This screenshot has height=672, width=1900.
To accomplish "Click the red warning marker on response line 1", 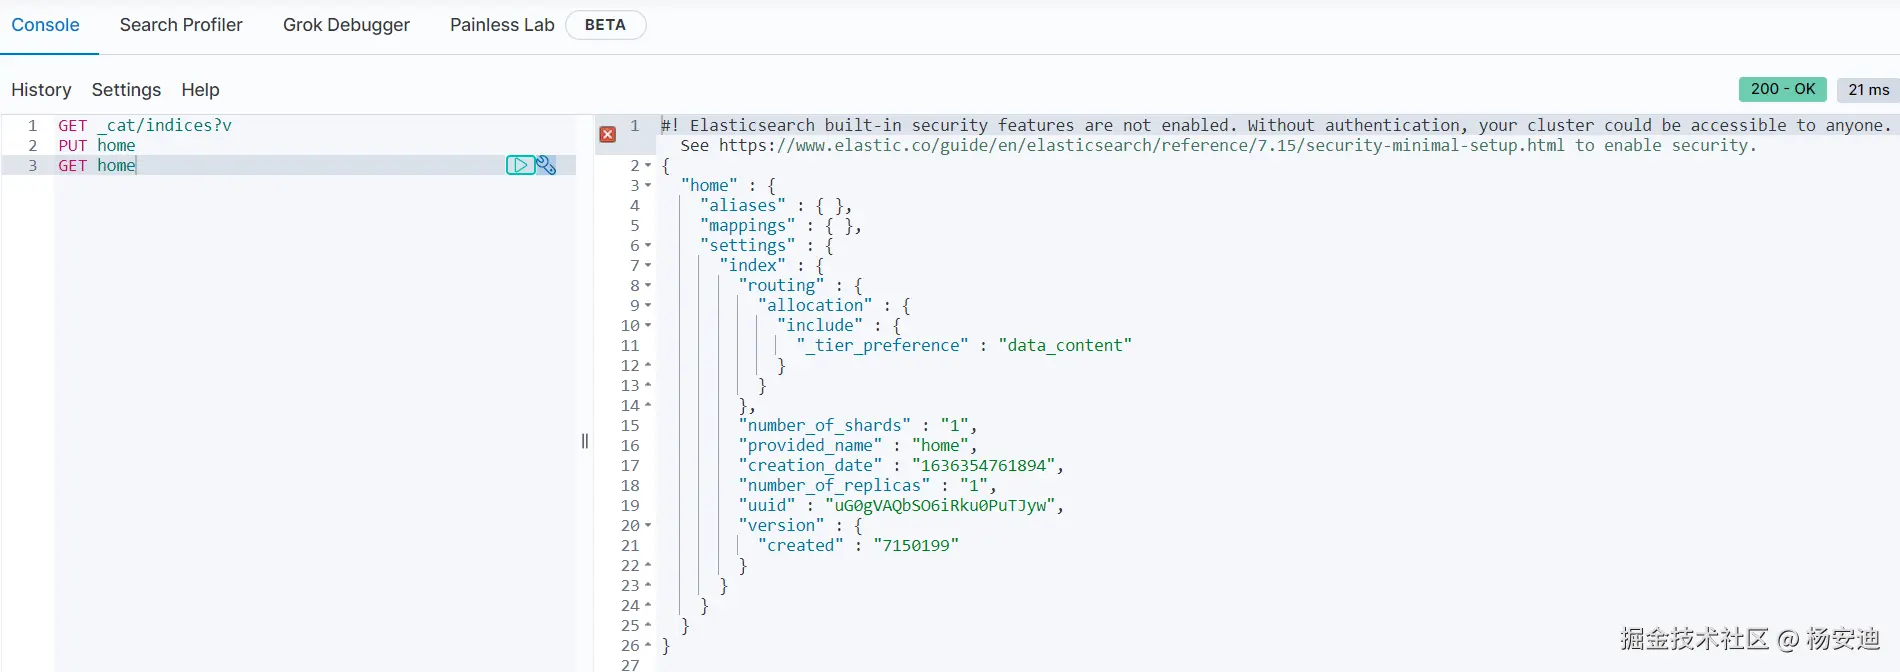I will 607,134.
